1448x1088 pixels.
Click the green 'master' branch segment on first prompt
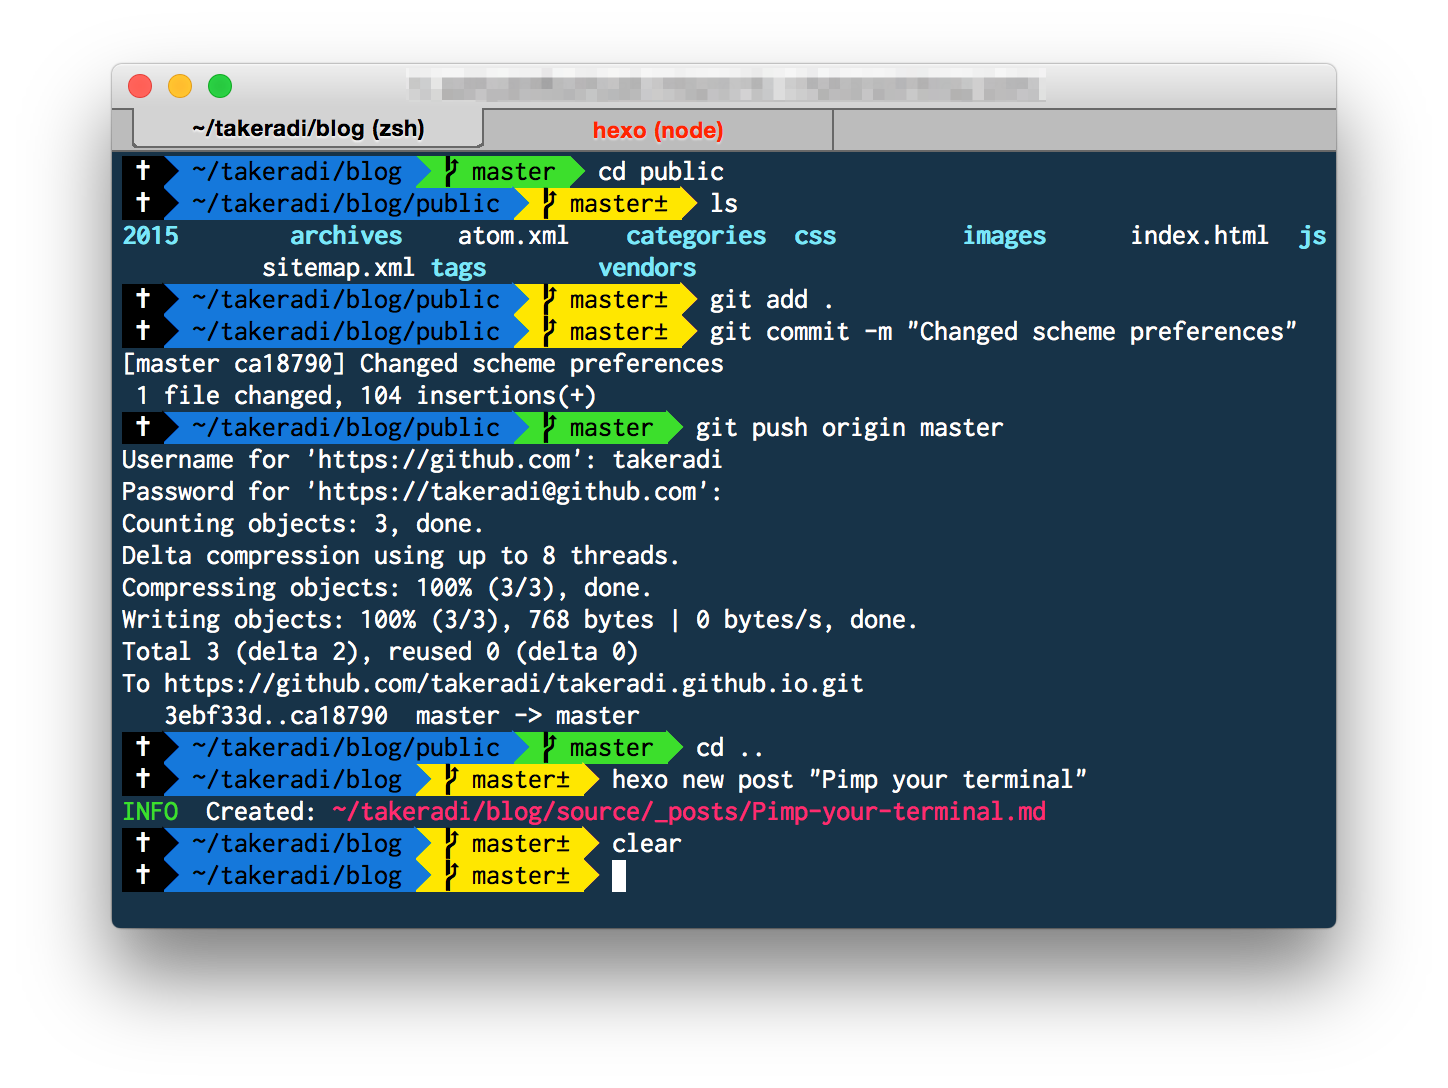point(501,172)
